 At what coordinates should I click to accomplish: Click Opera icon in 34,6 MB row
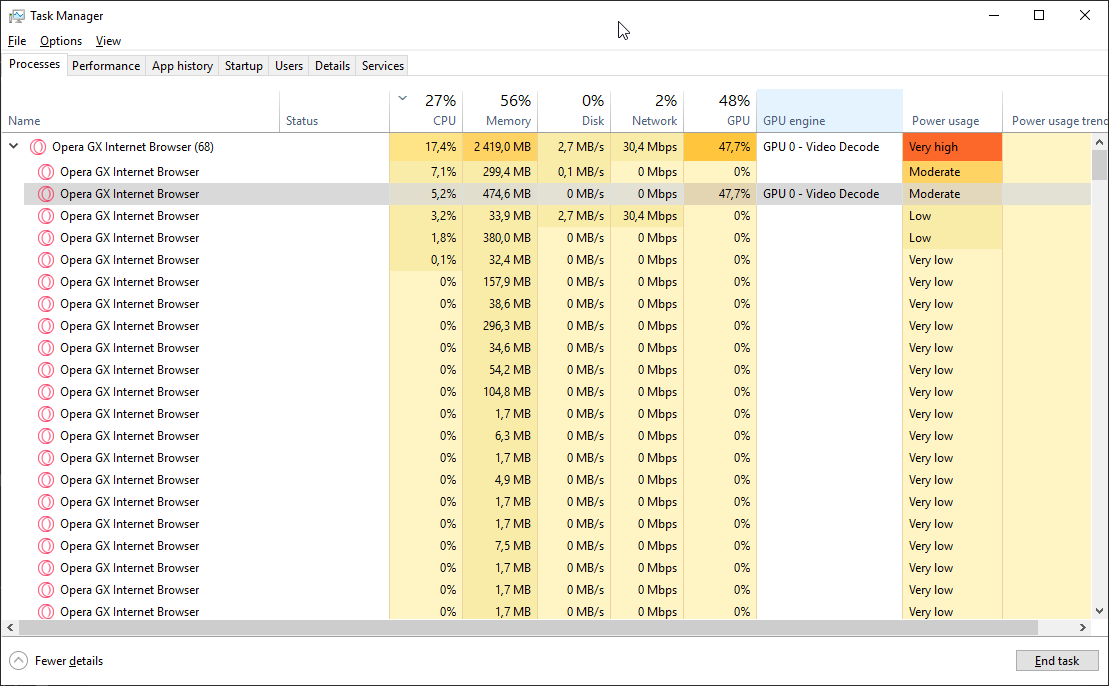[x=46, y=348]
